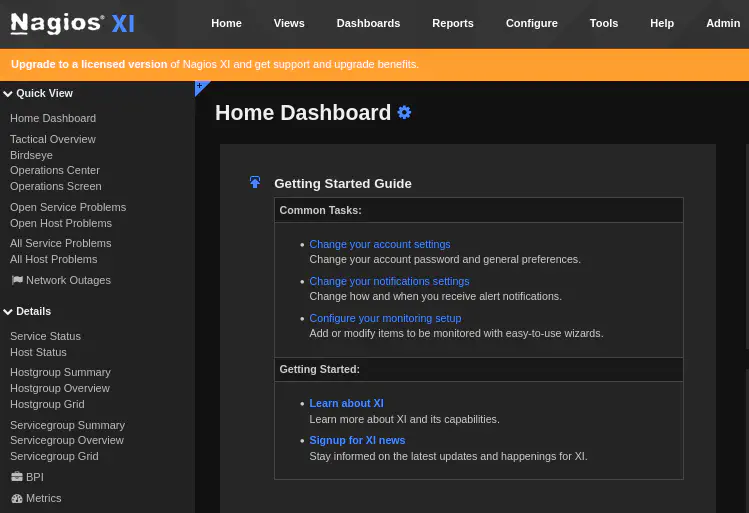Click the Getting Started Guide pin icon

pyautogui.click(x=255, y=182)
